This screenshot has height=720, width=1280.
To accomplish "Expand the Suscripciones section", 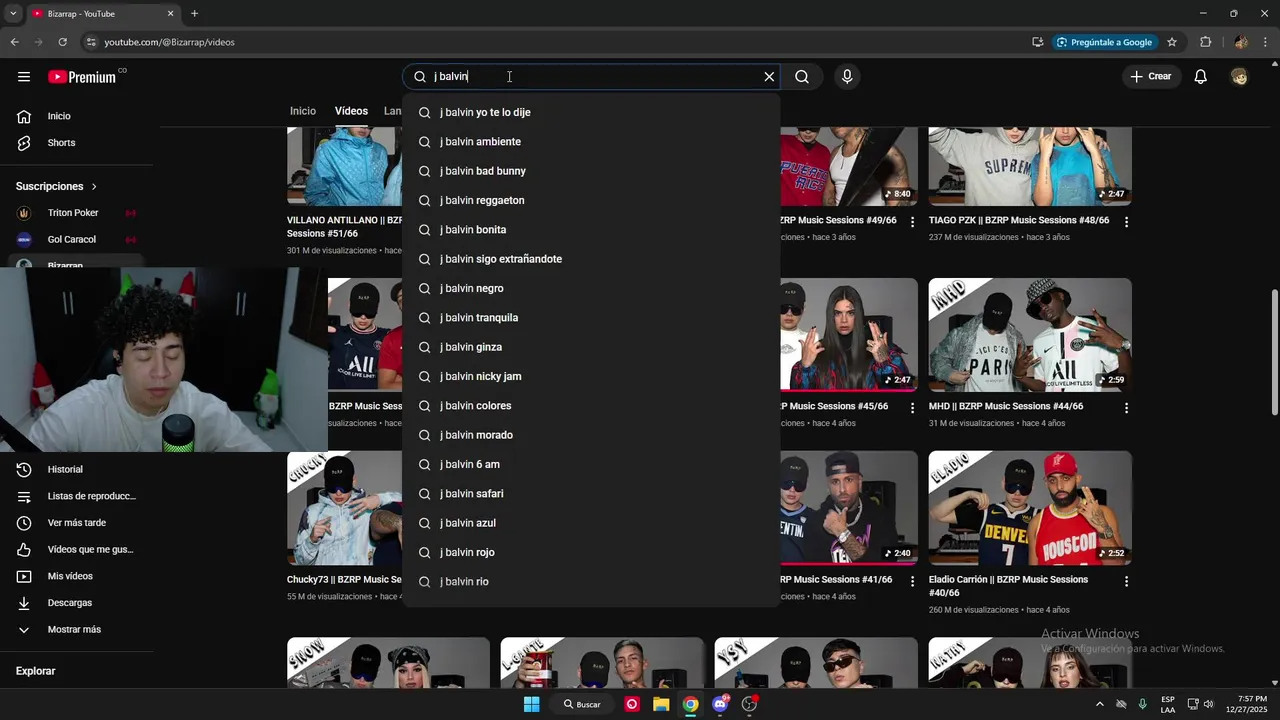I will click(57, 186).
